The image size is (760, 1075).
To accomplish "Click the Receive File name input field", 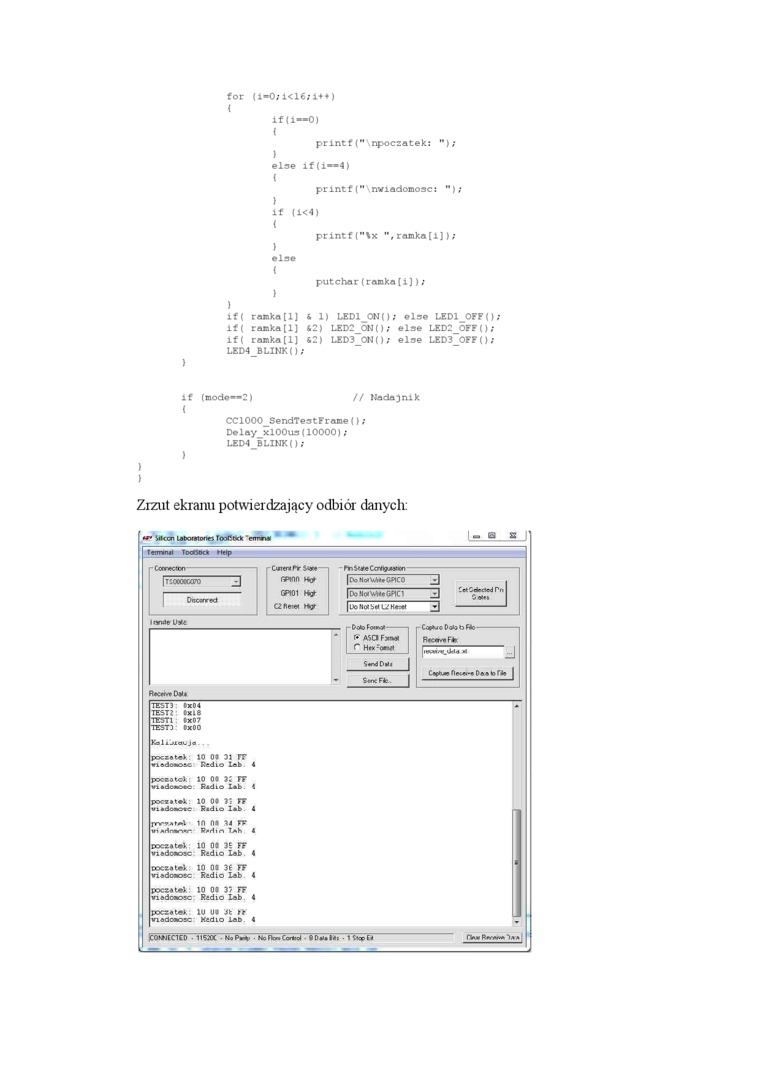I will click(x=460, y=651).
